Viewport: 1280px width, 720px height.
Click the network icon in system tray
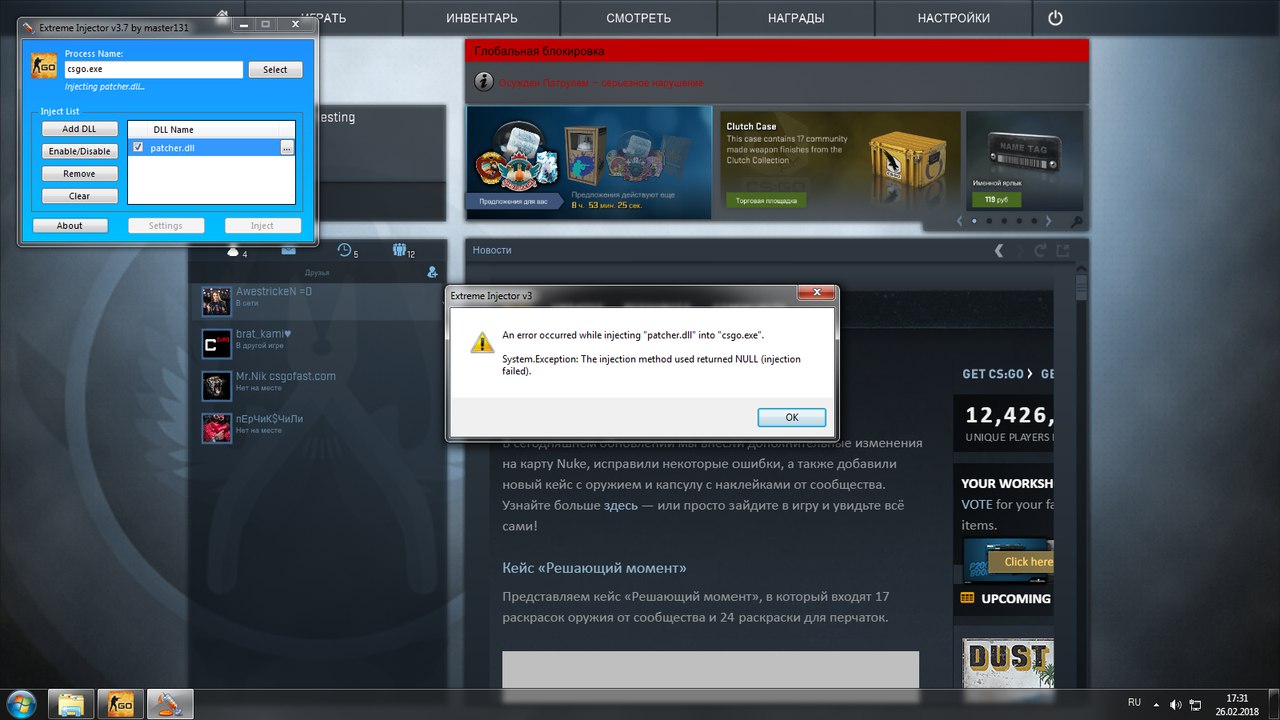(x=1195, y=704)
